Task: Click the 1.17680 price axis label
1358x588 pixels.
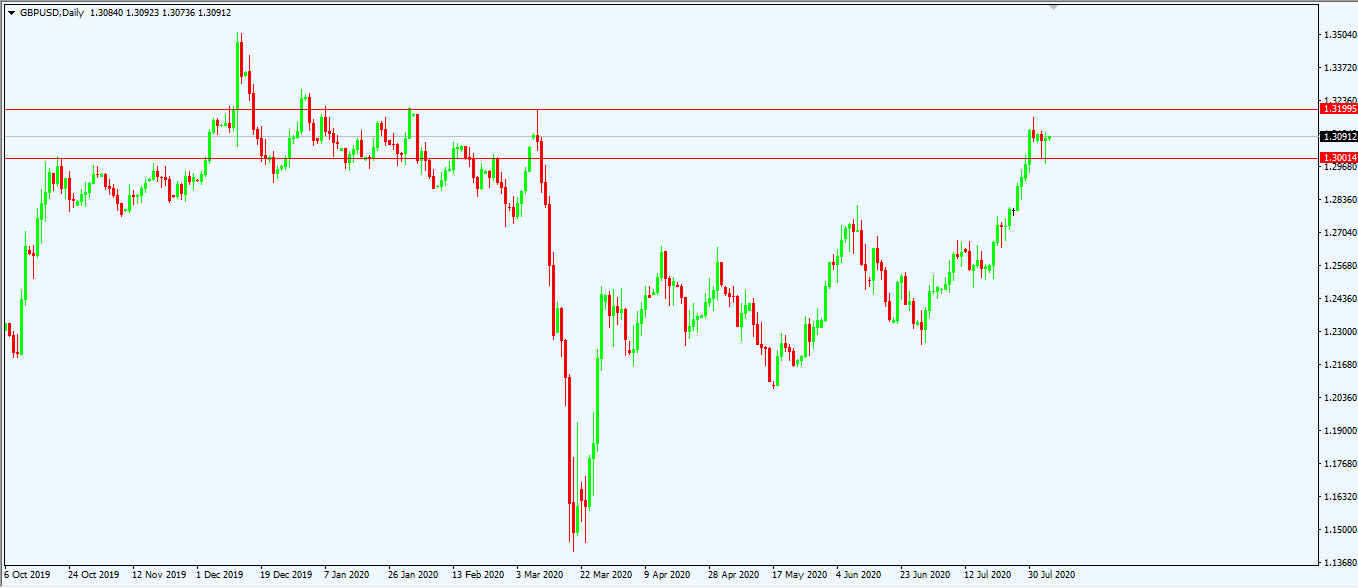Action: [1340, 464]
